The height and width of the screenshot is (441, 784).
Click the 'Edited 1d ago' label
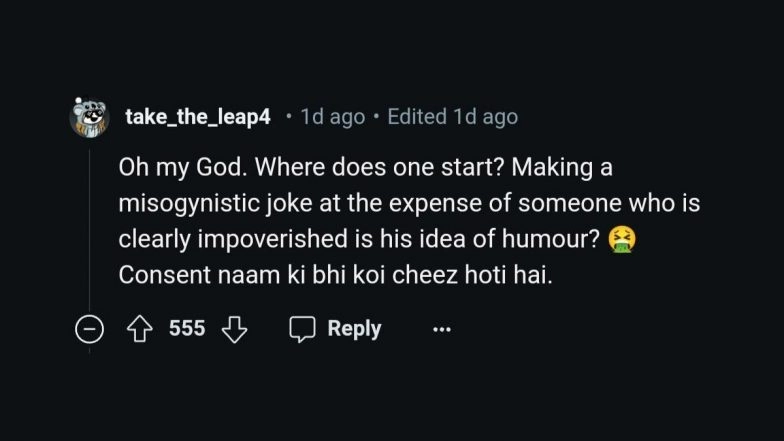452,117
